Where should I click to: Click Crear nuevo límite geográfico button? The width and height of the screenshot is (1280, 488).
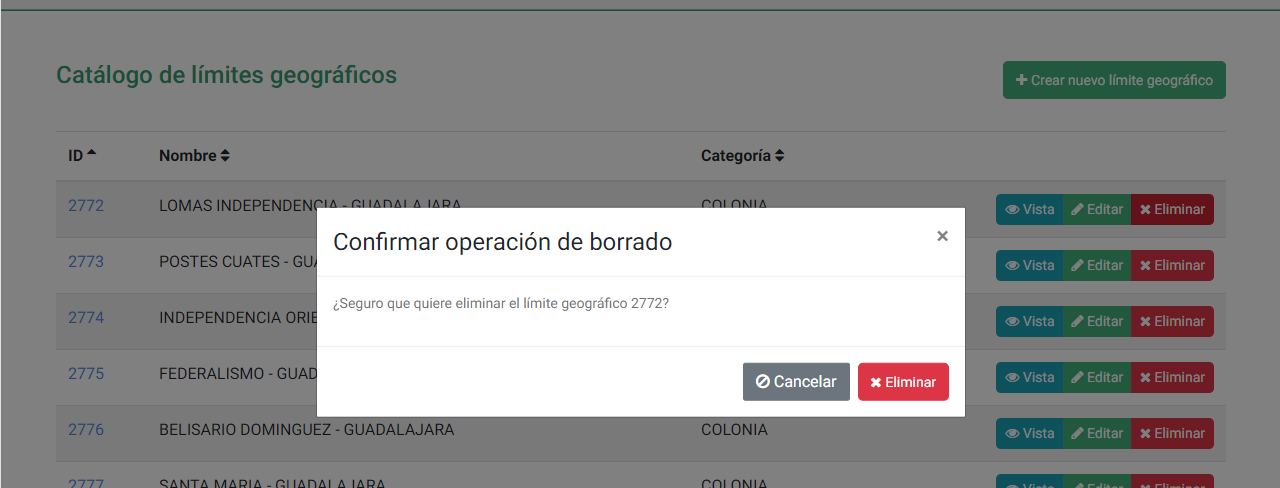pyautogui.click(x=1114, y=80)
